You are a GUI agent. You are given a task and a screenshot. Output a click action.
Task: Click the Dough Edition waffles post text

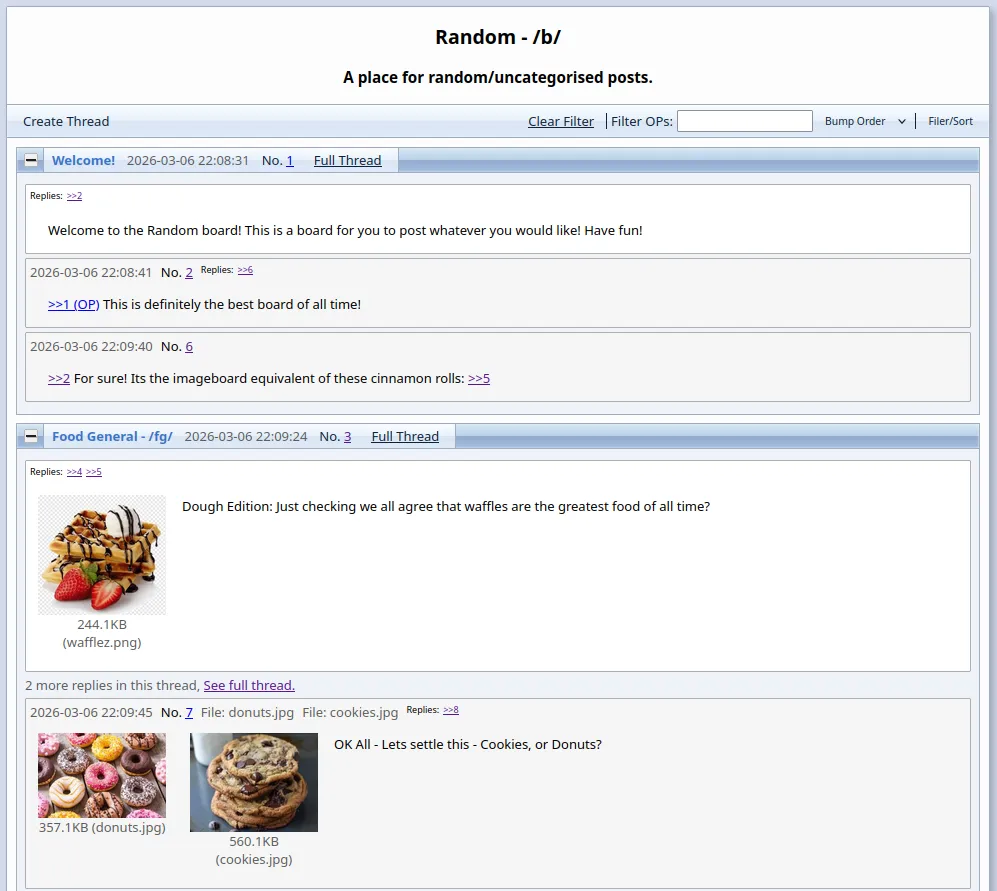point(446,506)
